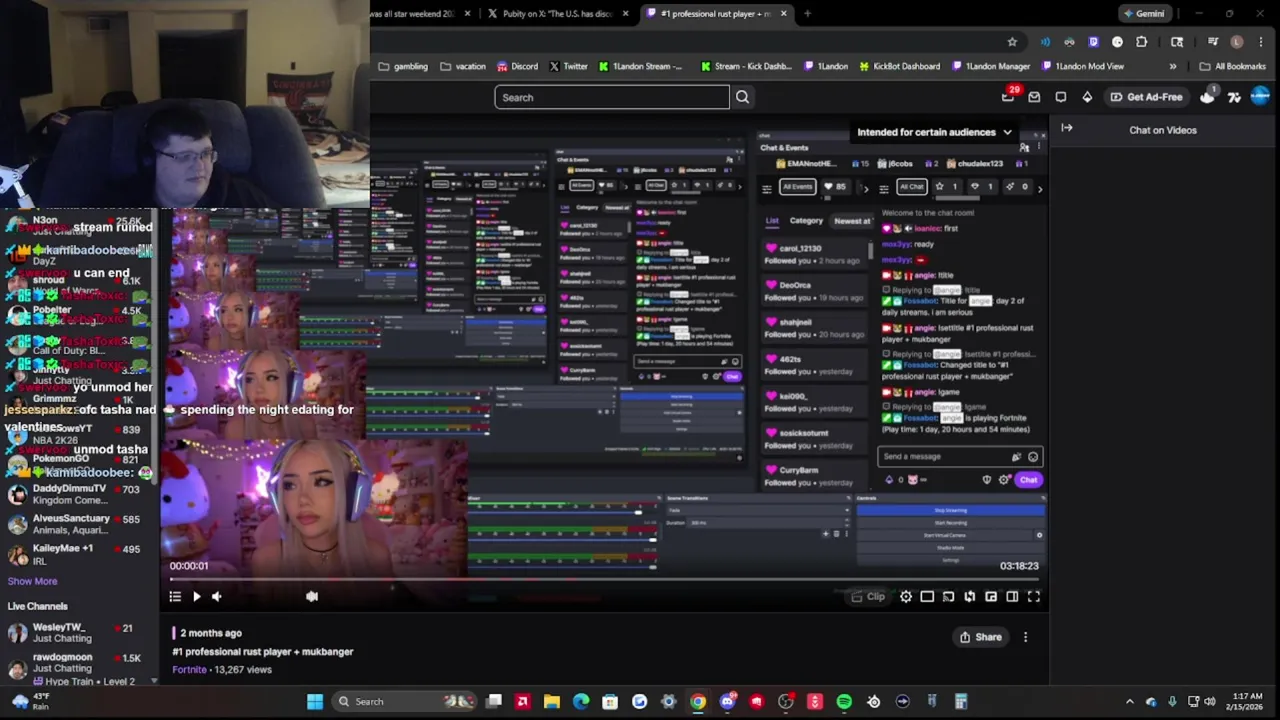Seek on the video progress bar

604,579
